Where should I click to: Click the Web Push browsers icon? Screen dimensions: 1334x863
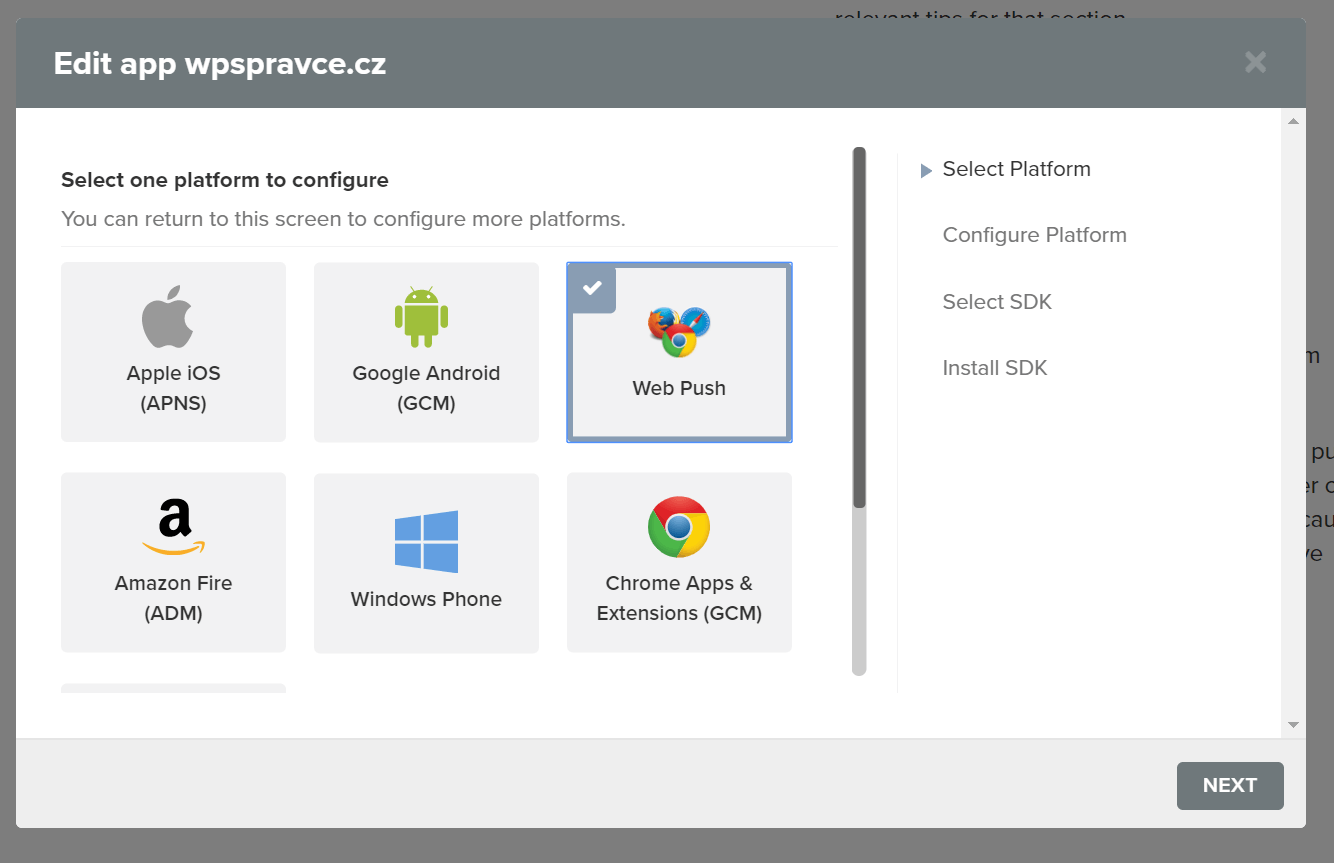[x=679, y=332]
